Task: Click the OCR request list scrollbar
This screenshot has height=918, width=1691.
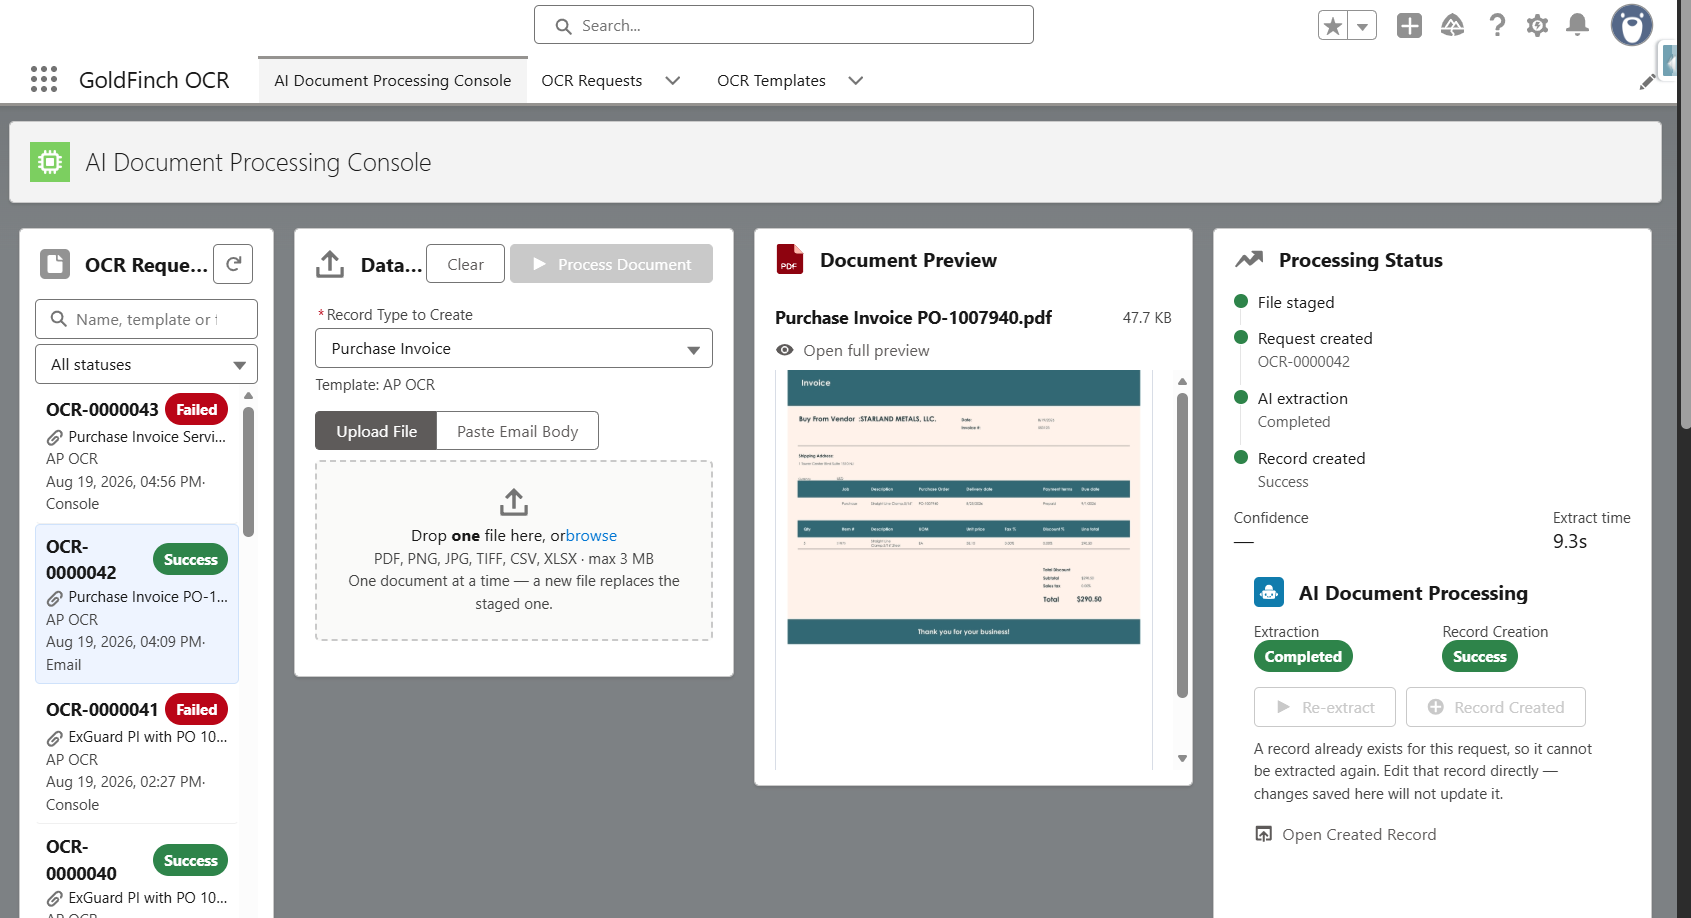Action: 249,471
